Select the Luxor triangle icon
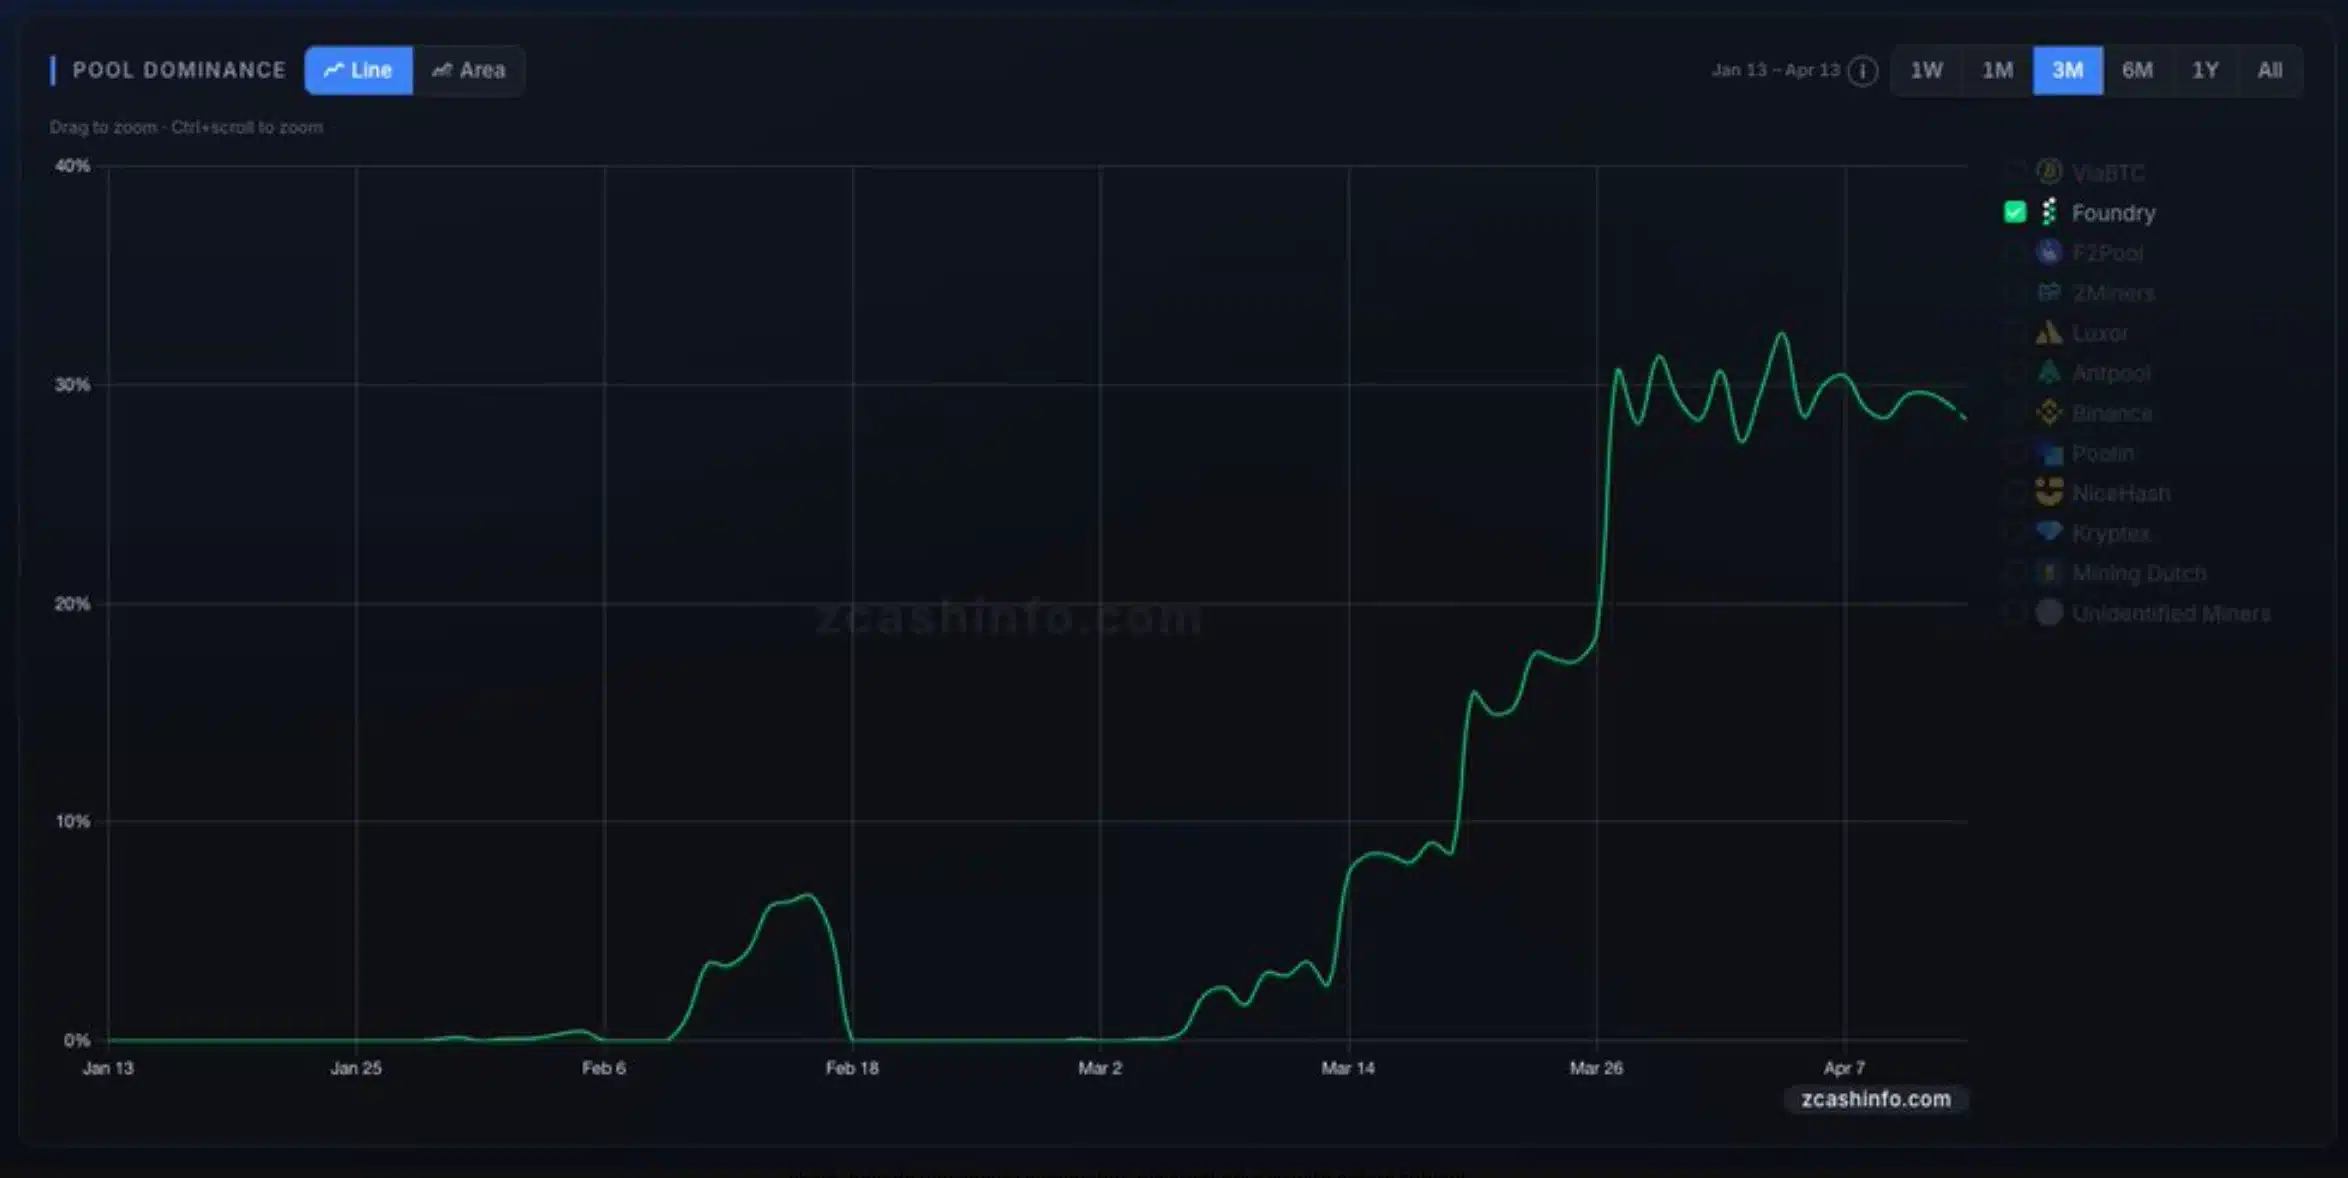Viewport: 2348px width, 1178px height. click(x=2048, y=332)
